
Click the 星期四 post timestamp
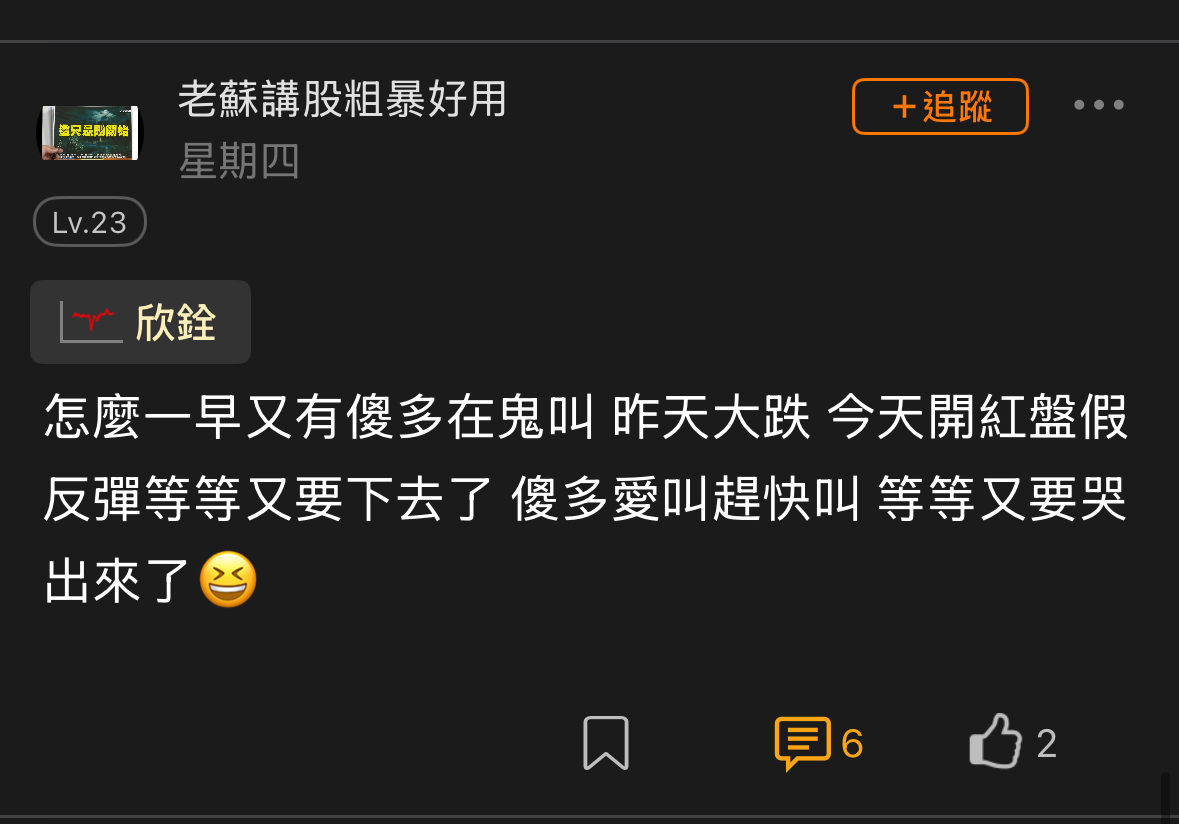point(239,161)
